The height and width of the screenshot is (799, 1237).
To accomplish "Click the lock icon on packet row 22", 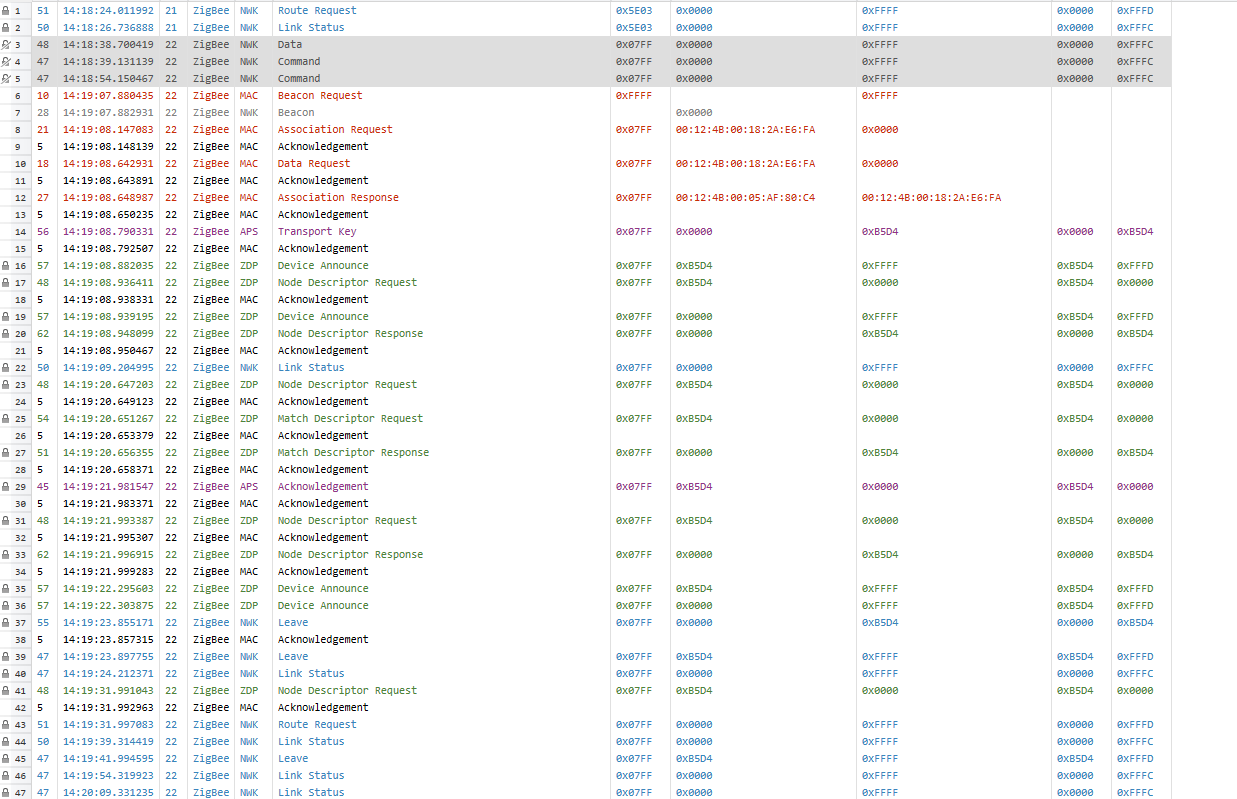I will click(x=6, y=367).
